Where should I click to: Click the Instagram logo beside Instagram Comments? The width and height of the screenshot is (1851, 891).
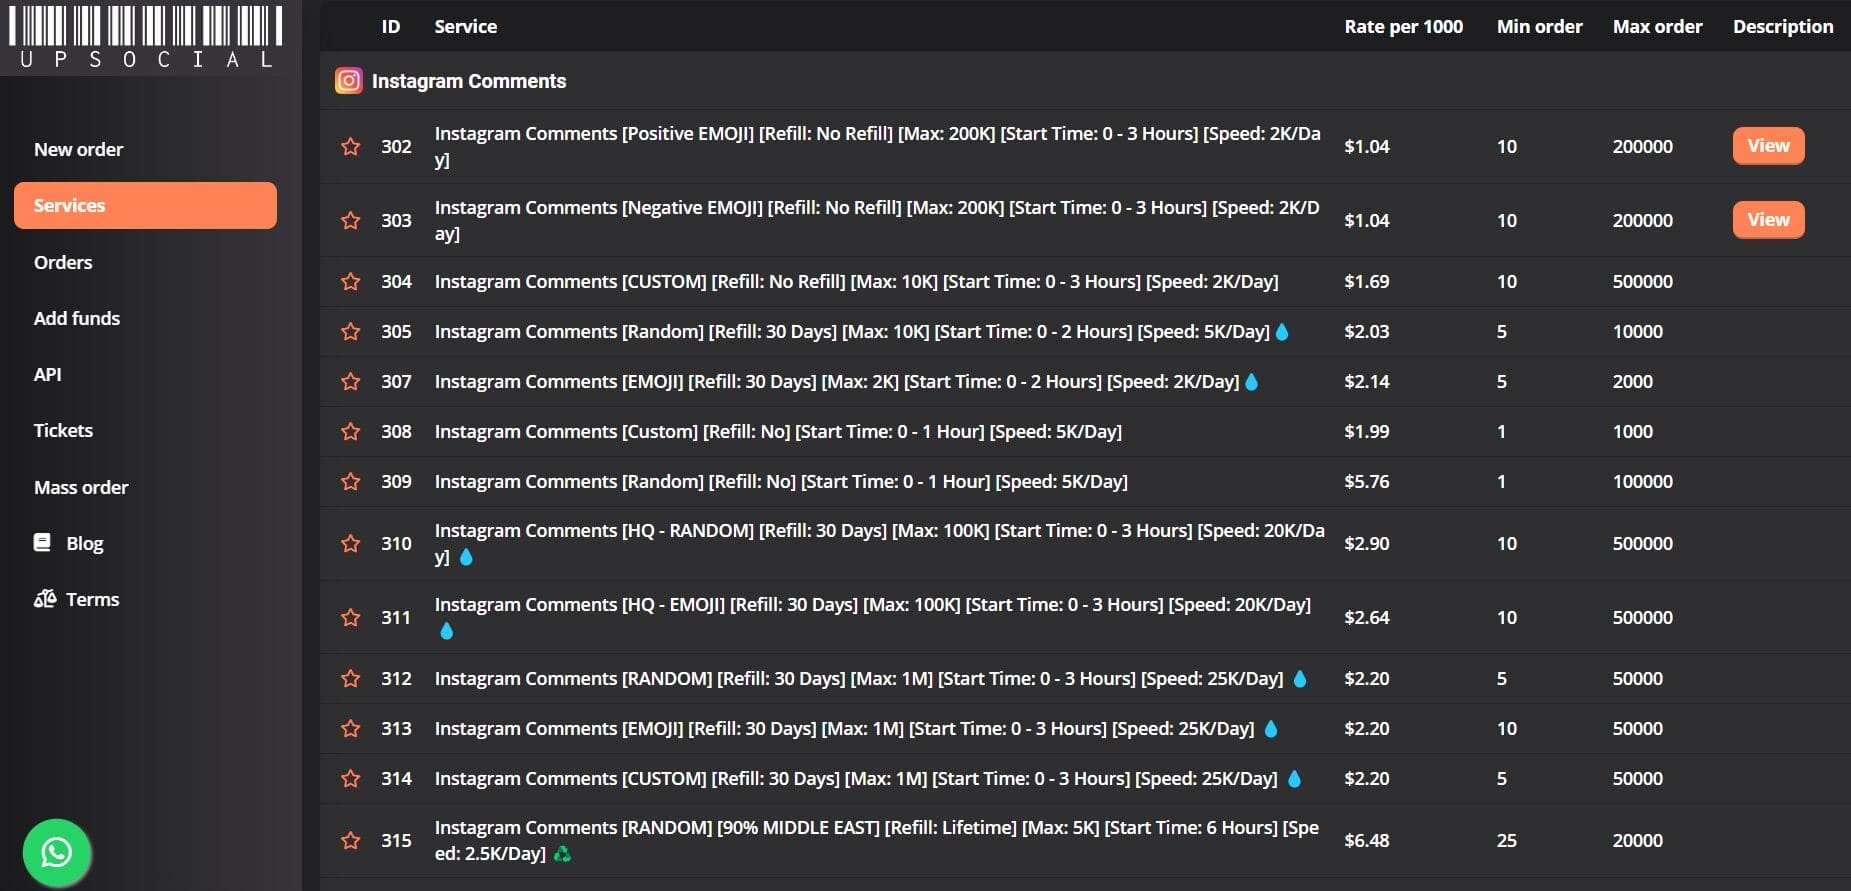click(x=348, y=81)
